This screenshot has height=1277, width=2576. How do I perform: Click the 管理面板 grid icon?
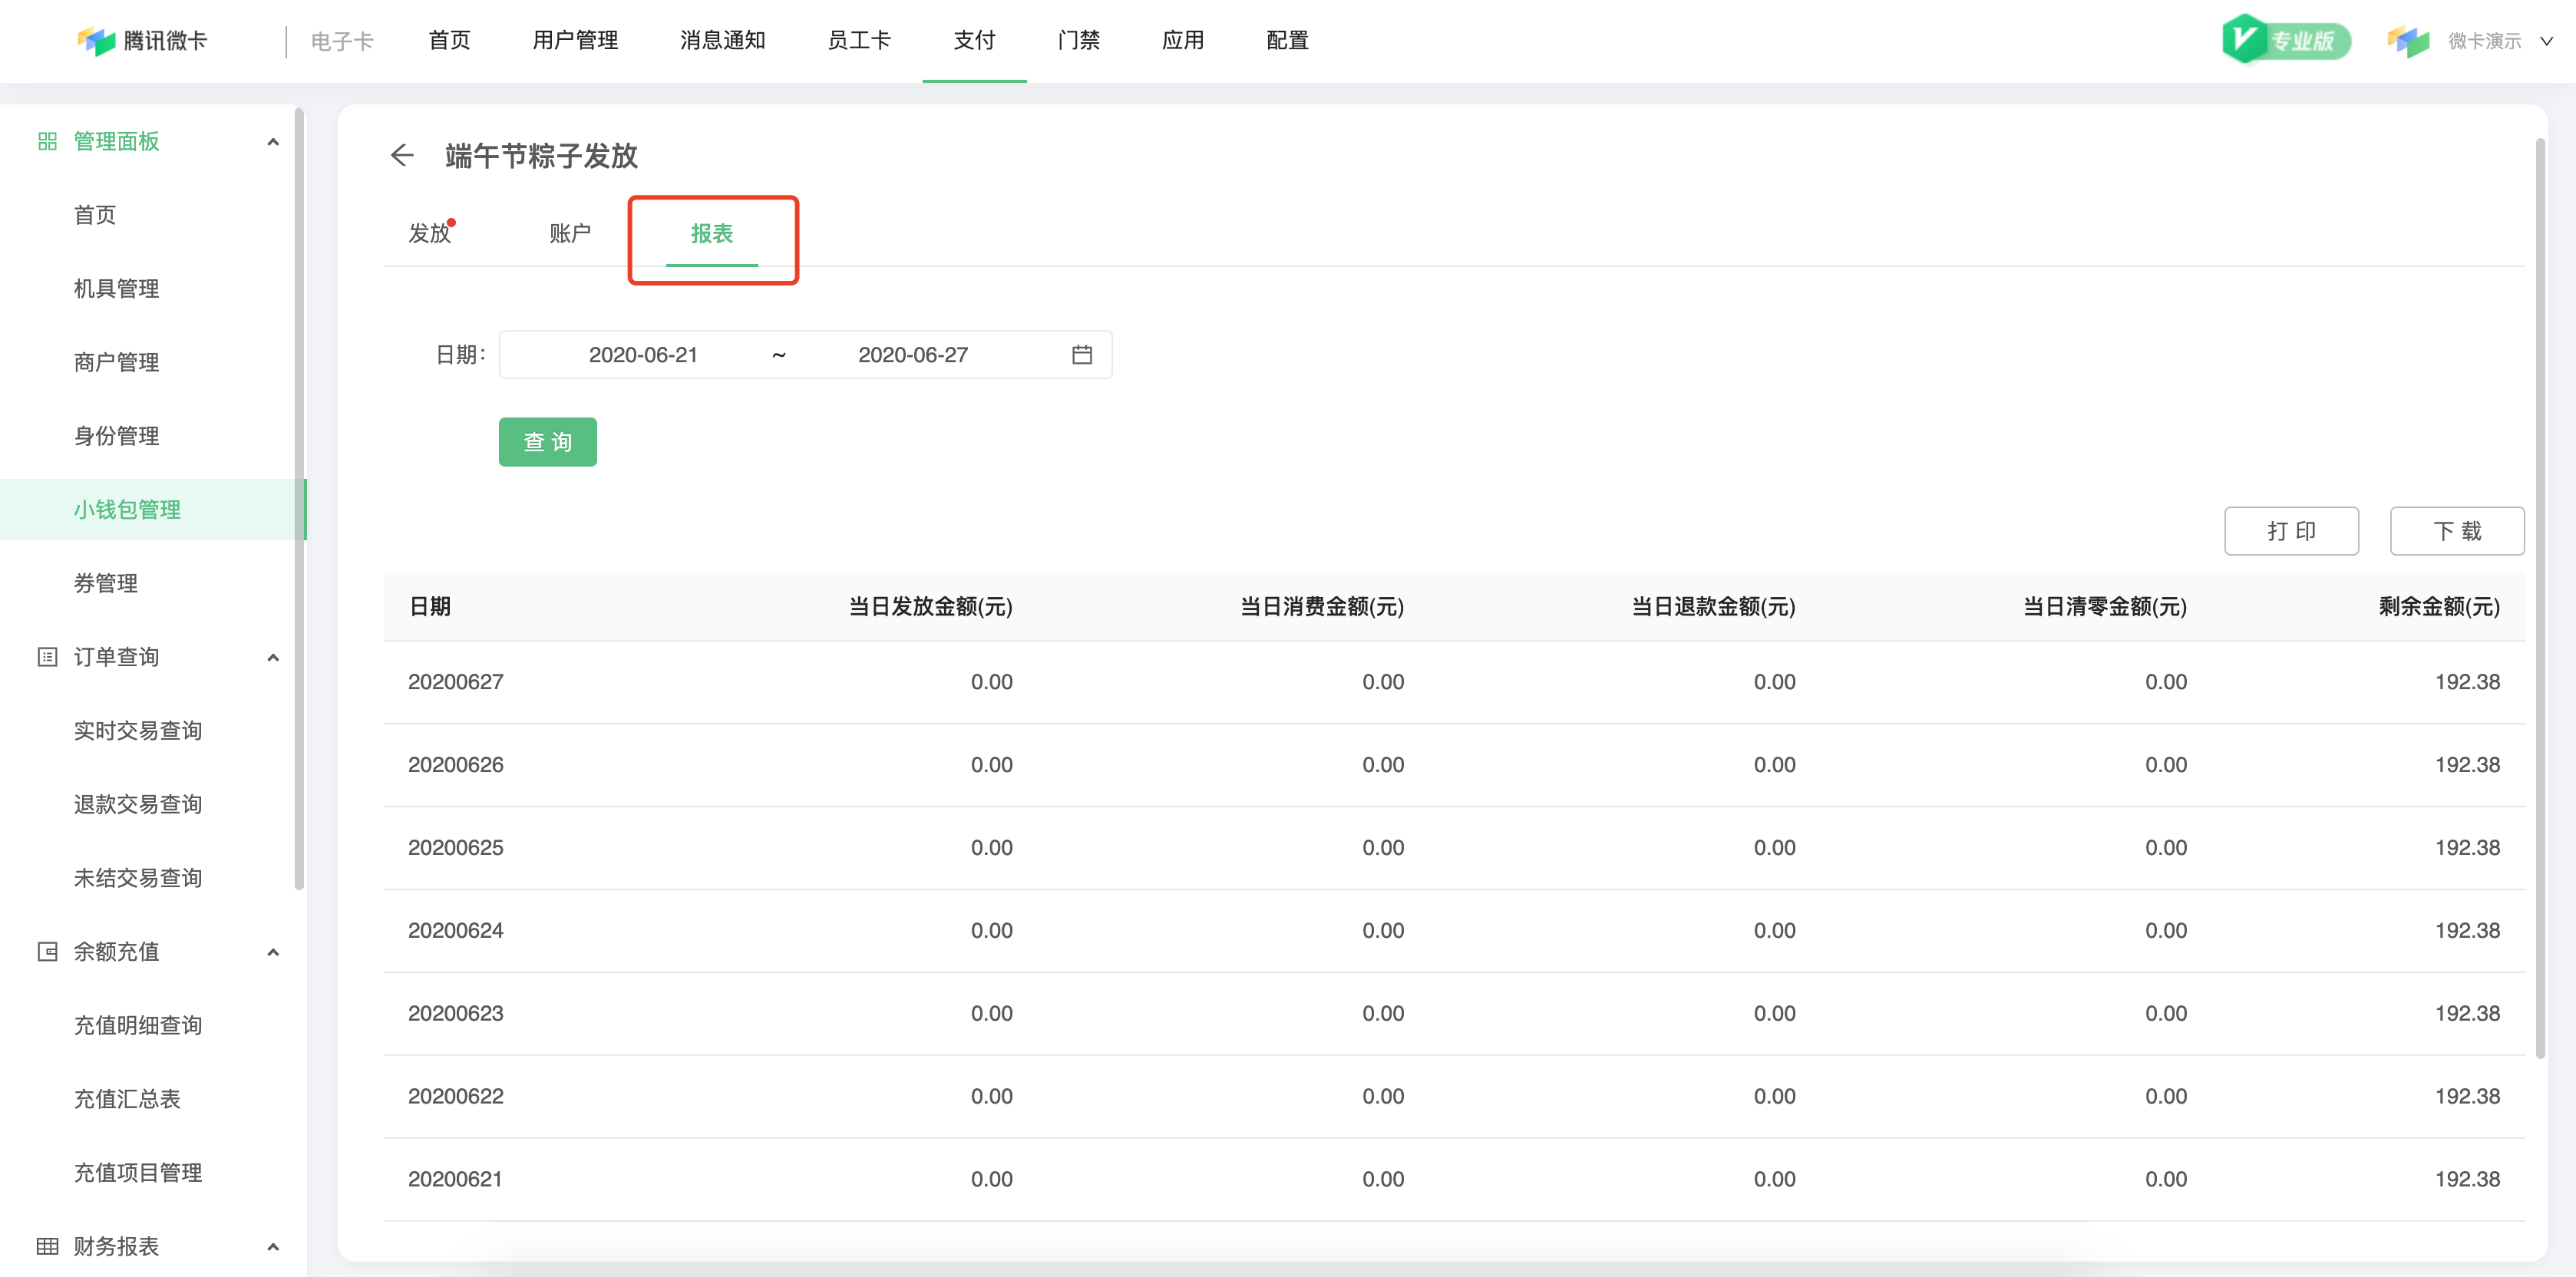point(47,141)
